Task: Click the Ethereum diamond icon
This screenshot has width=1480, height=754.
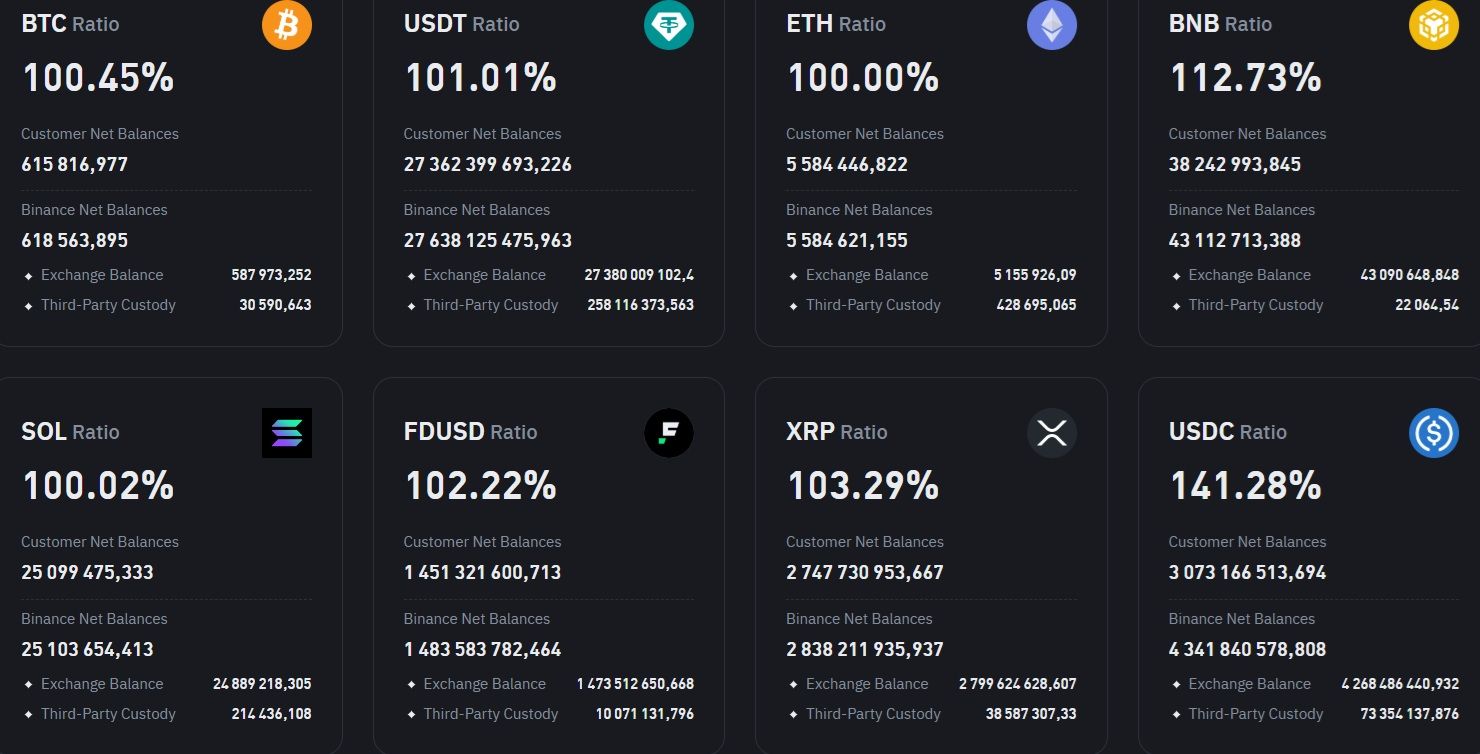Action: click(x=1052, y=25)
